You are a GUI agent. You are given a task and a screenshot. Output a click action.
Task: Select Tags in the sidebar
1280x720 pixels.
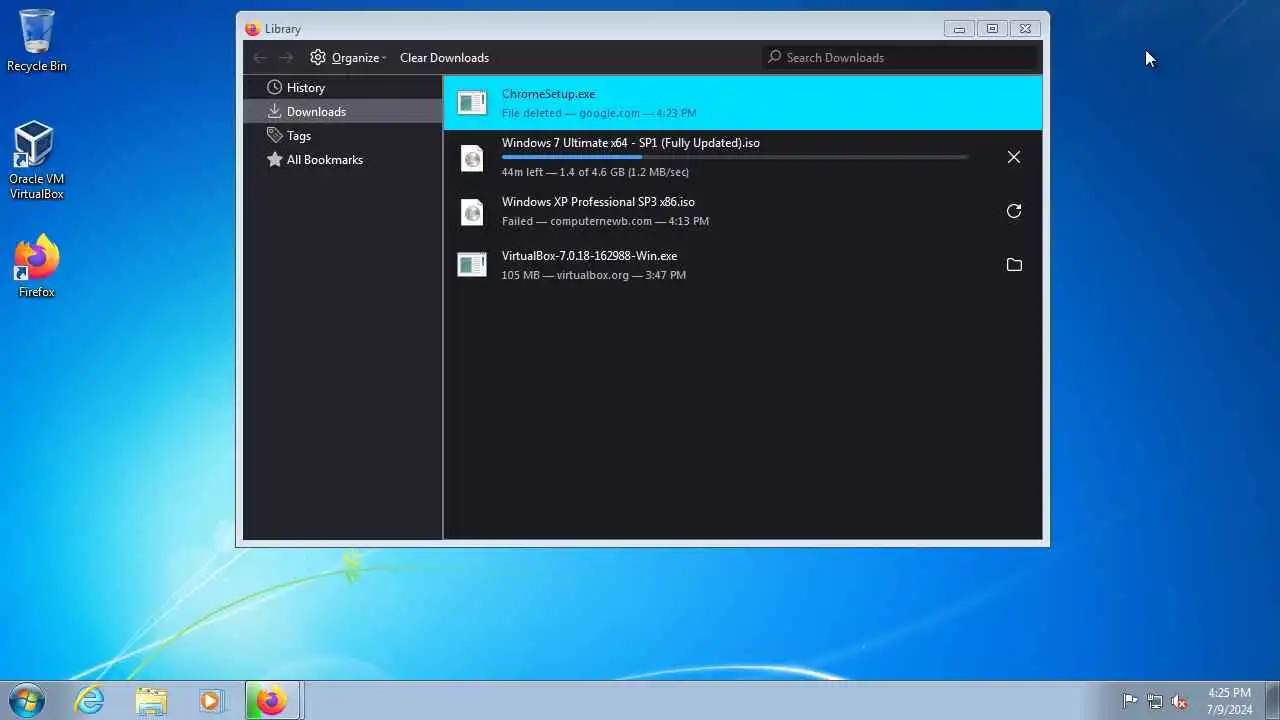[x=343, y=135]
